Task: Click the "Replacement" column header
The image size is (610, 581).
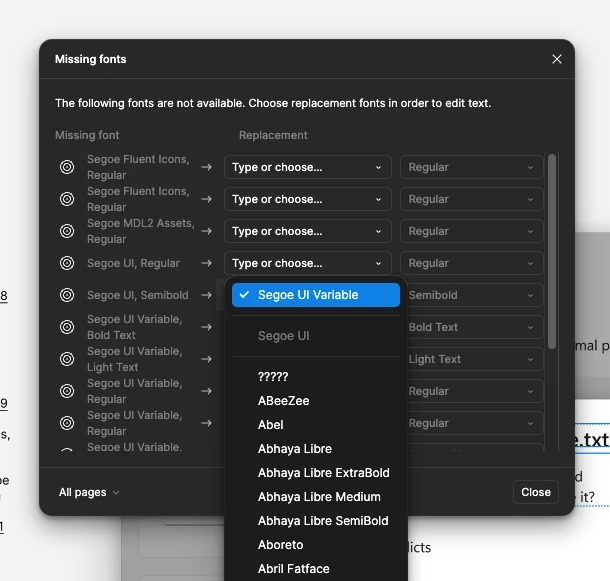Action: click(273, 135)
